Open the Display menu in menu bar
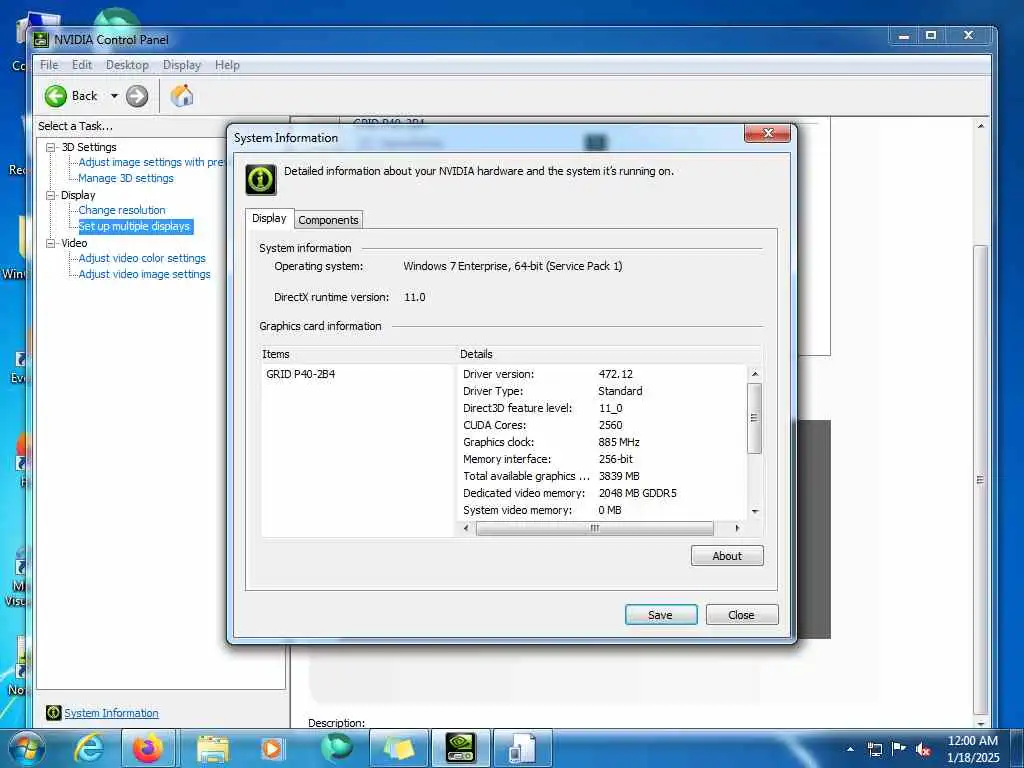 (x=182, y=65)
